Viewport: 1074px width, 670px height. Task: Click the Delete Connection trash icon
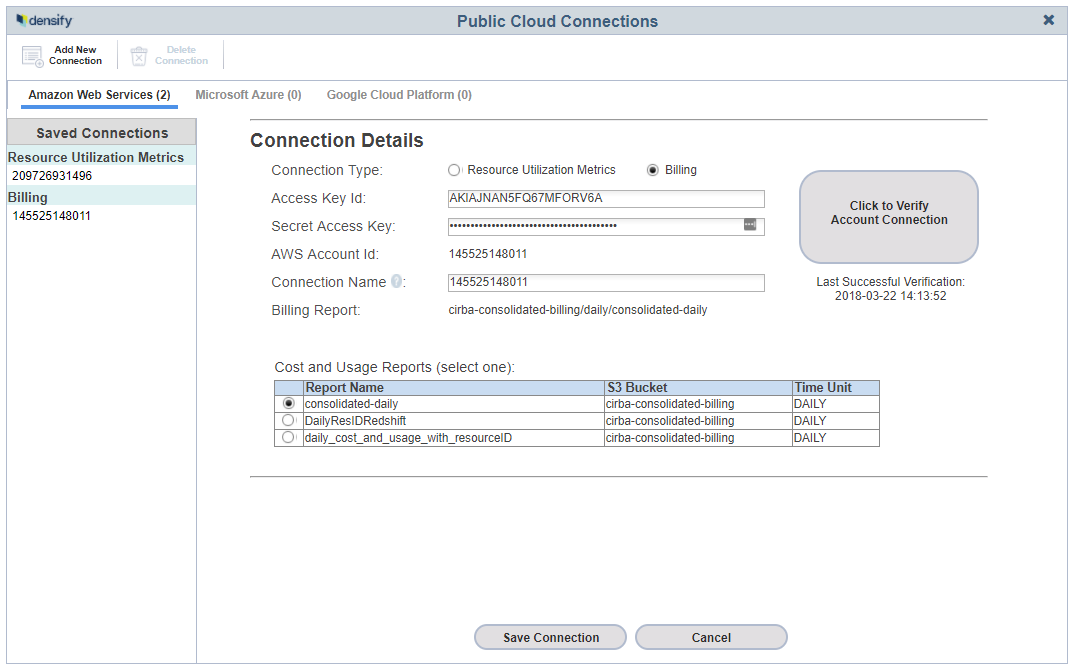139,56
